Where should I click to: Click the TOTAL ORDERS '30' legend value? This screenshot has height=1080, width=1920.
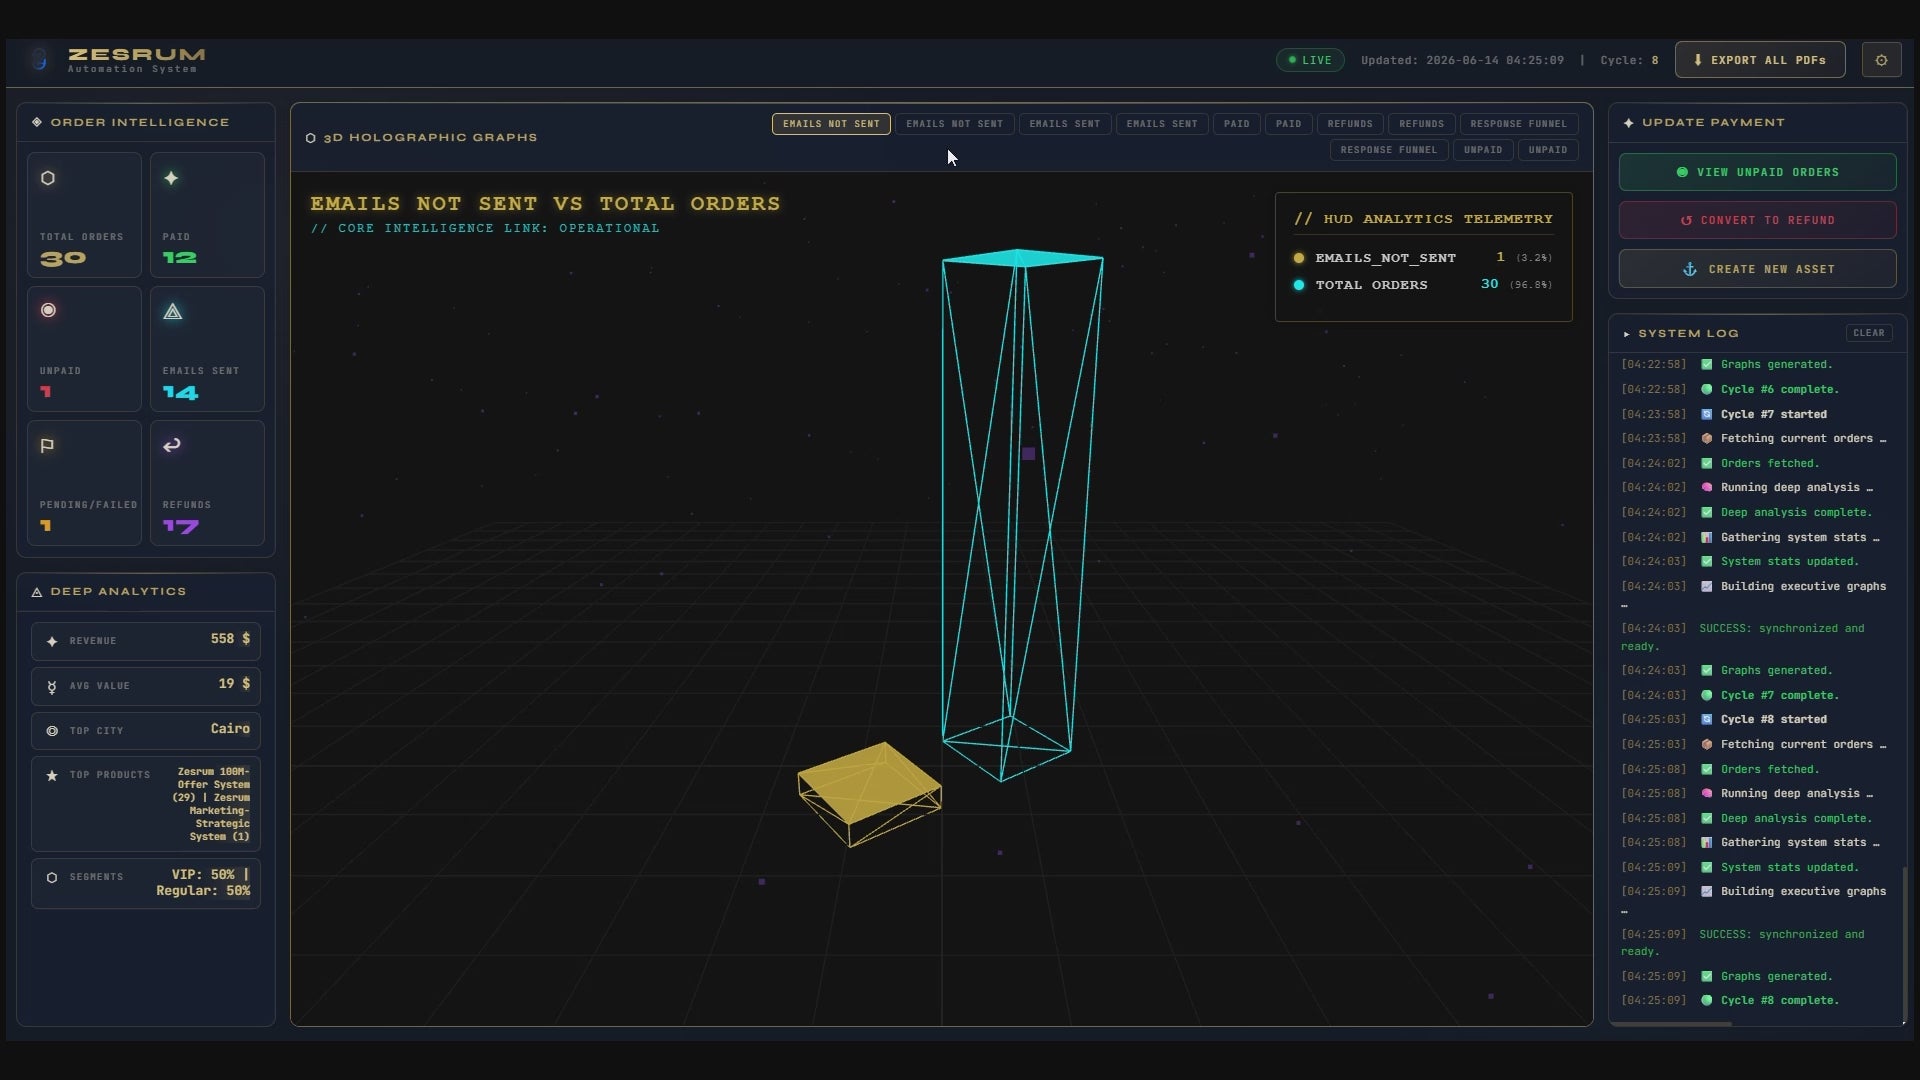point(1489,285)
